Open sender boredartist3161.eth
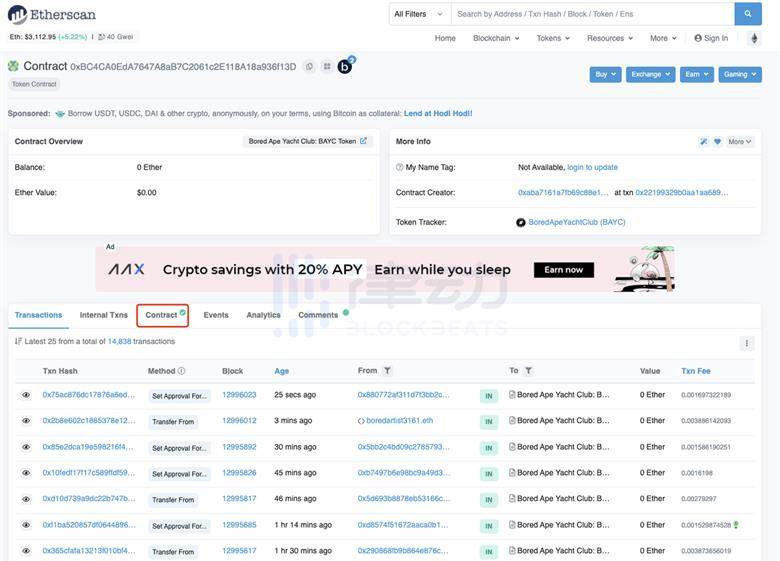 399,421
